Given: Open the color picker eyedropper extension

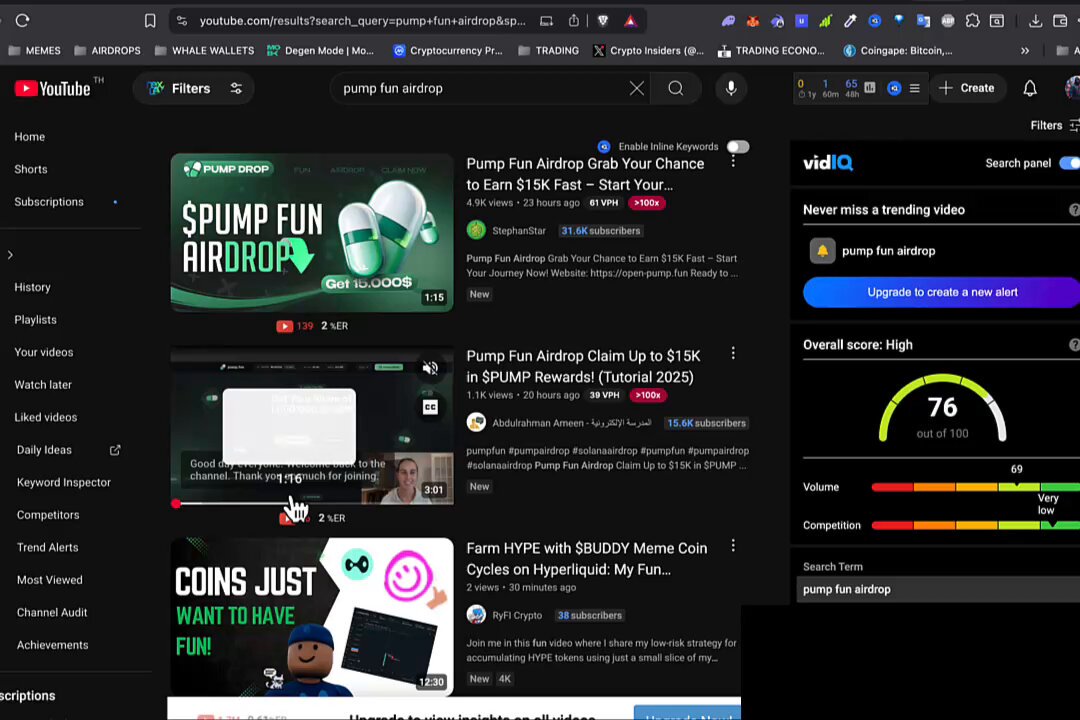Looking at the screenshot, I should tap(850, 21).
